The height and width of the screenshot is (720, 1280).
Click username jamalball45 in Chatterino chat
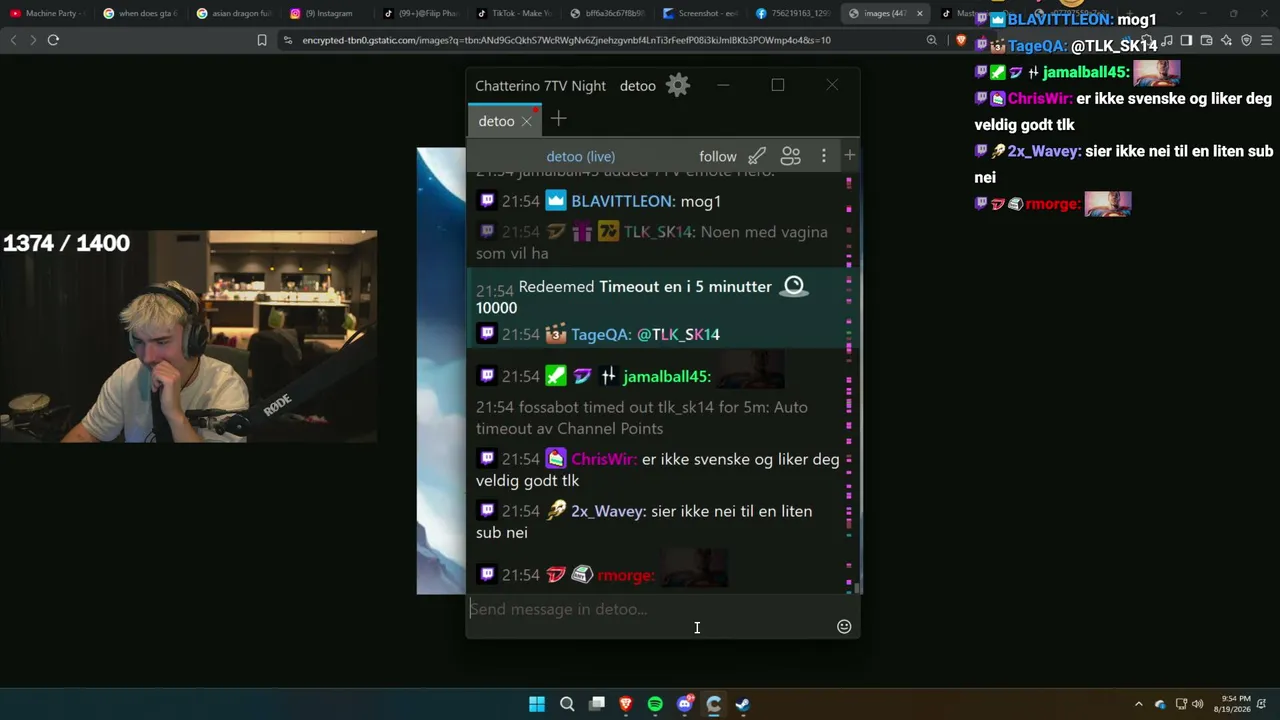[666, 377]
